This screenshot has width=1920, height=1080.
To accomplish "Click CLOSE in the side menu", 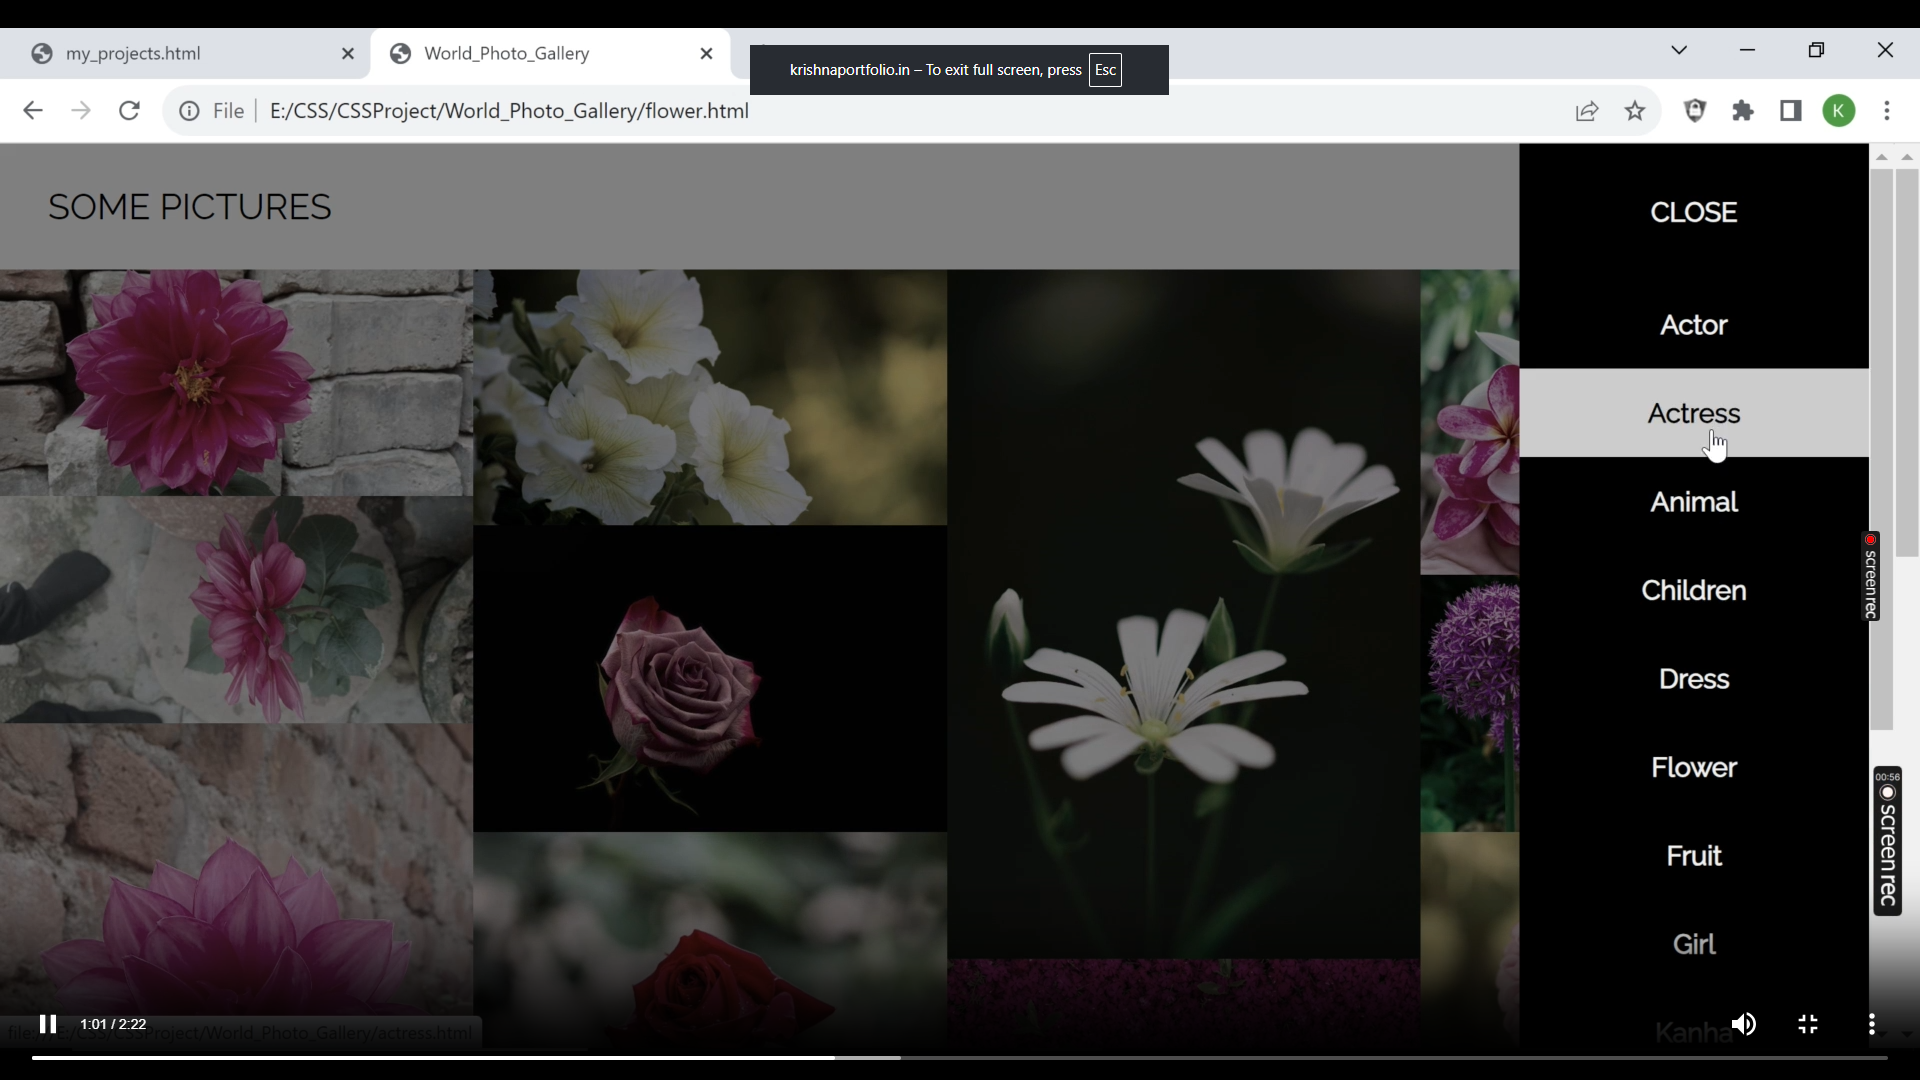I will 1694,212.
